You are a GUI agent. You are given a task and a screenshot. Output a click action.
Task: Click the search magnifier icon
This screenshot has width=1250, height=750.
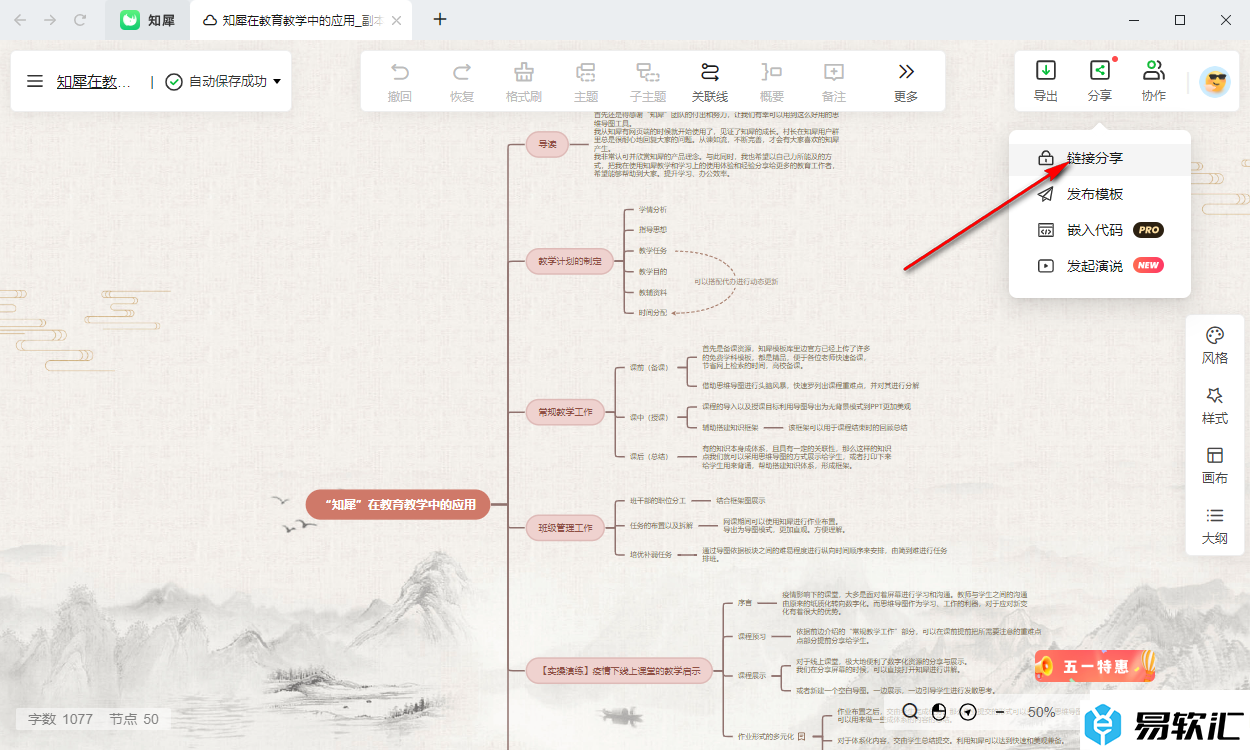911,712
